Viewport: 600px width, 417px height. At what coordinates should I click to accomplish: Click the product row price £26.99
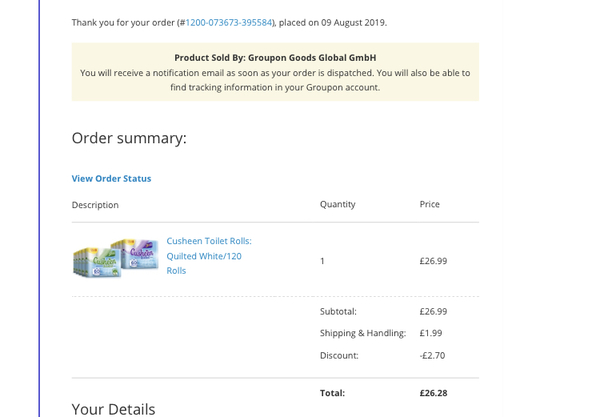433,261
